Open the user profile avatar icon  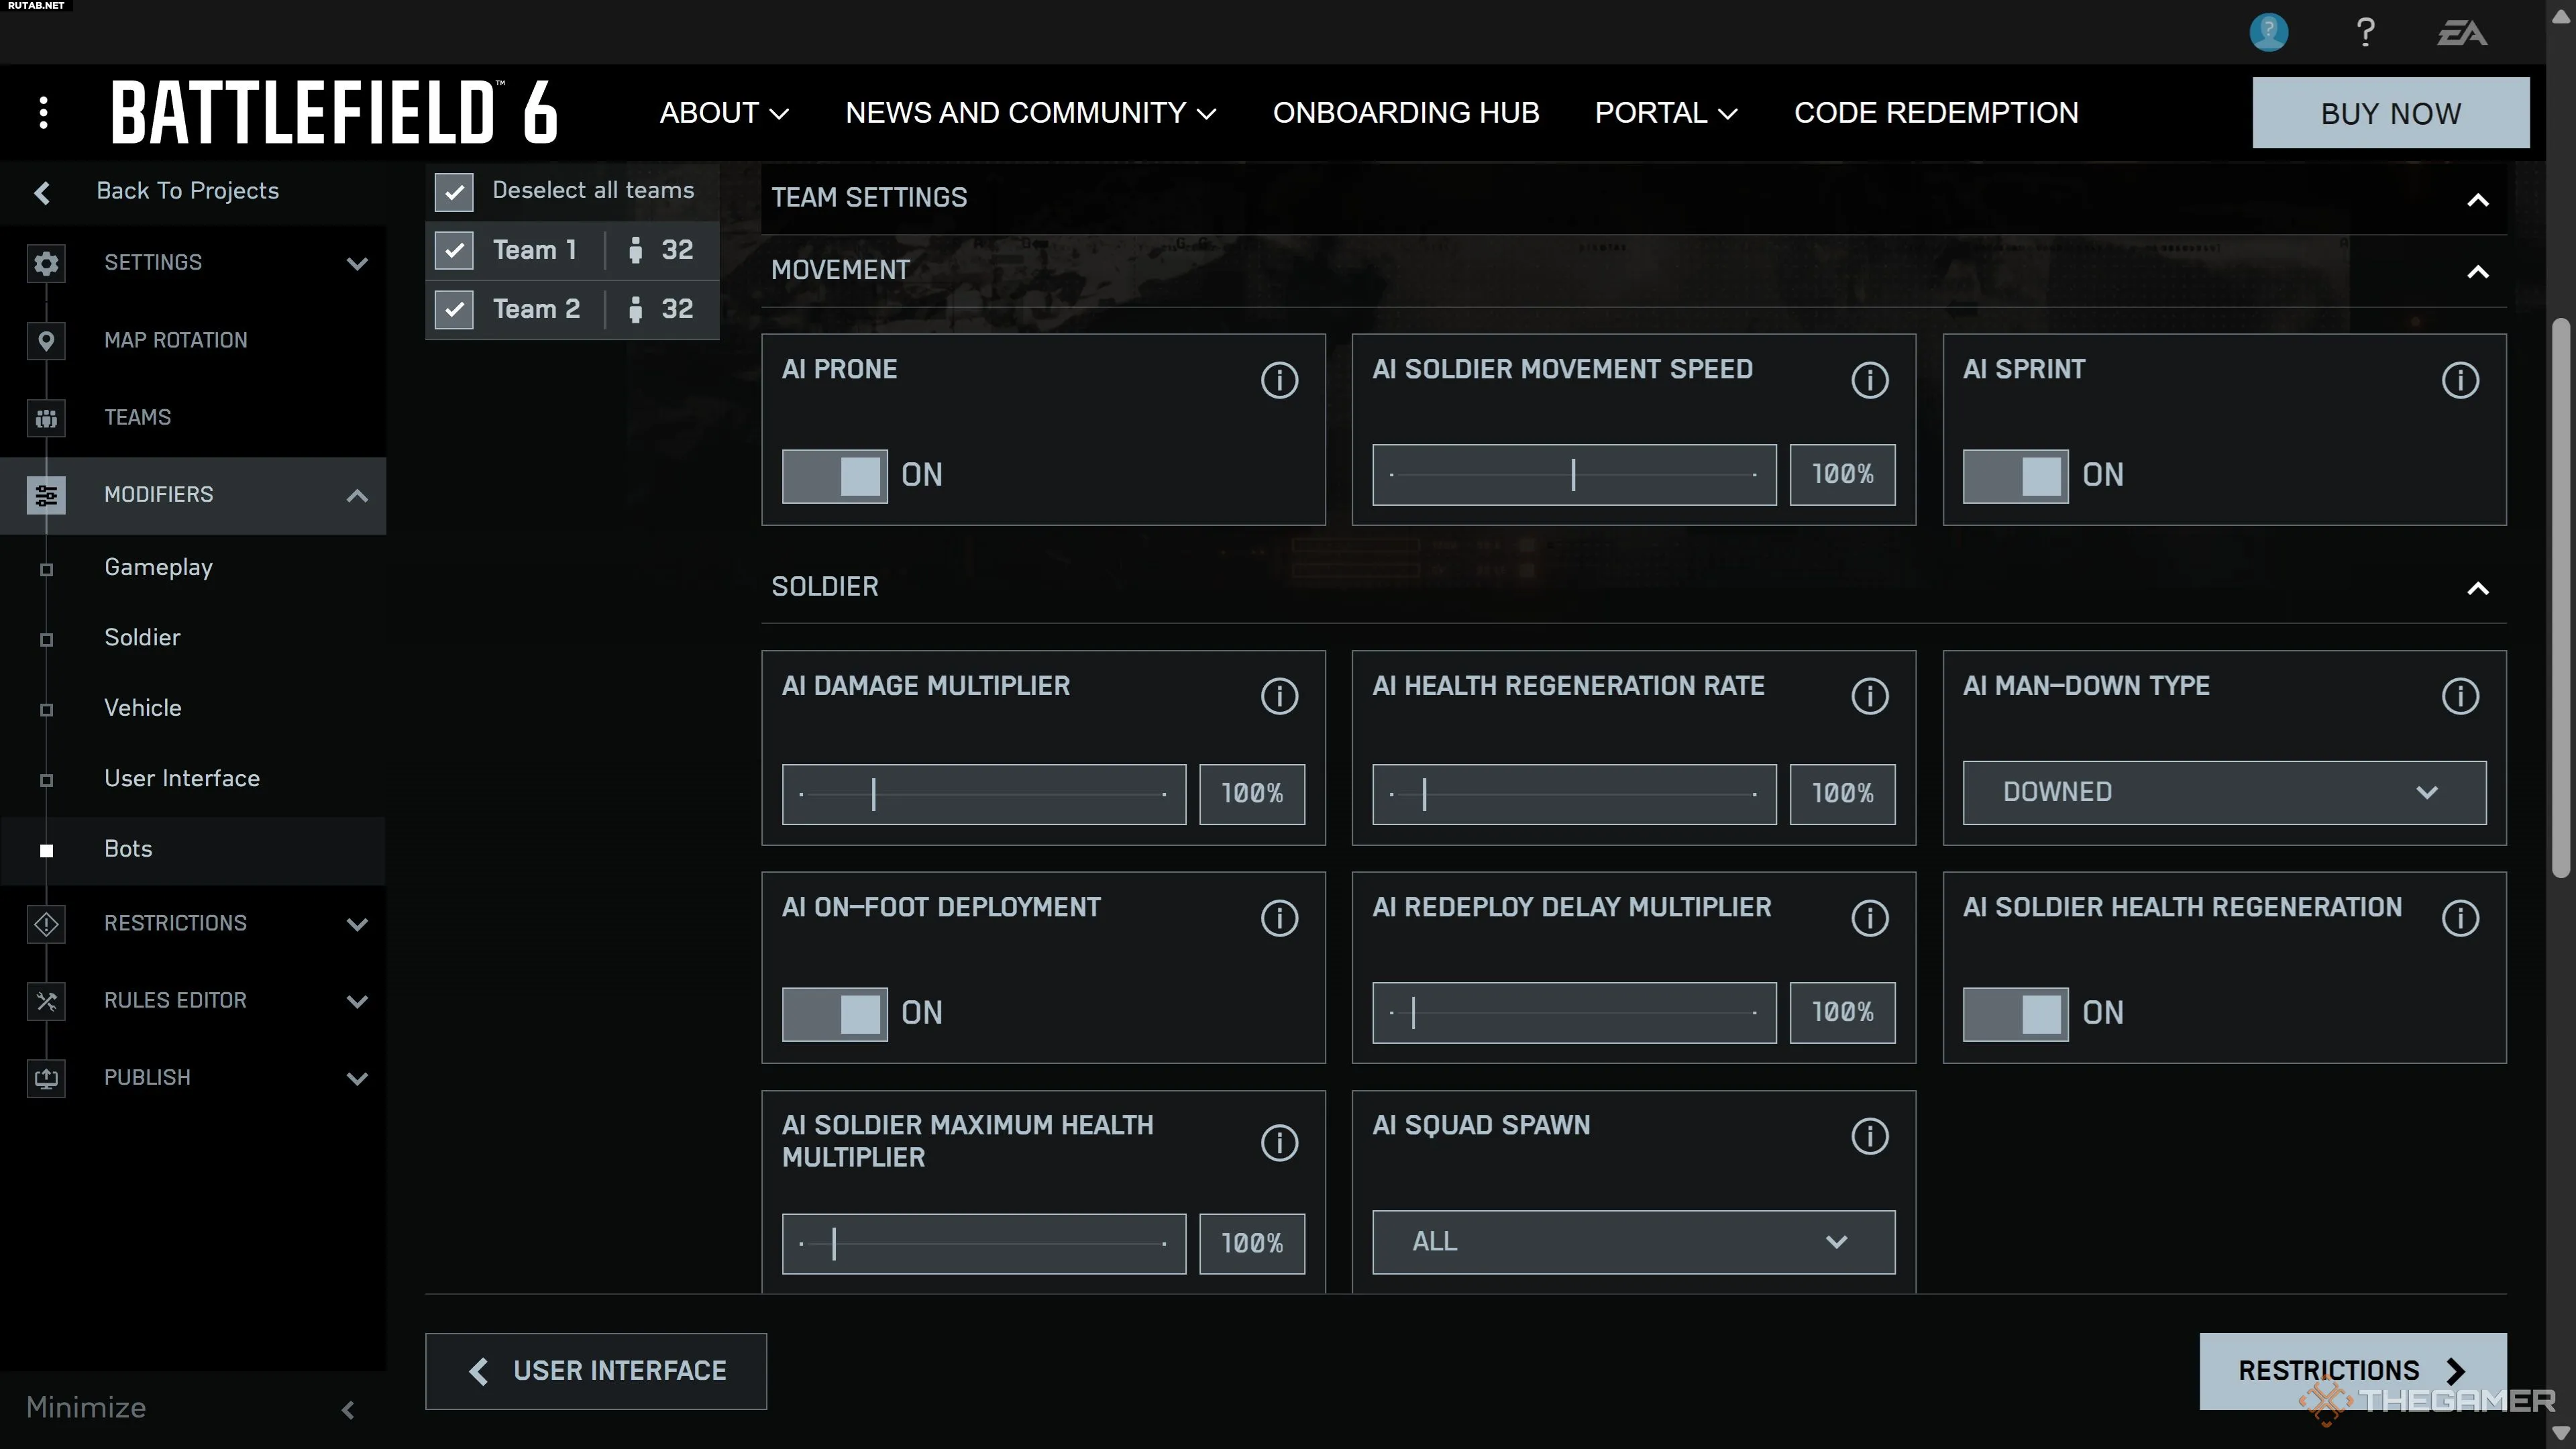tap(2268, 32)
